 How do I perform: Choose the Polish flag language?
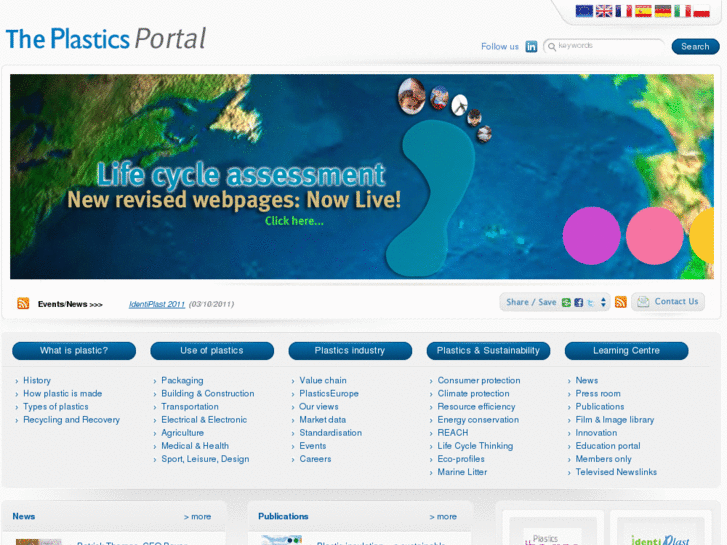[x=701, y=11]
